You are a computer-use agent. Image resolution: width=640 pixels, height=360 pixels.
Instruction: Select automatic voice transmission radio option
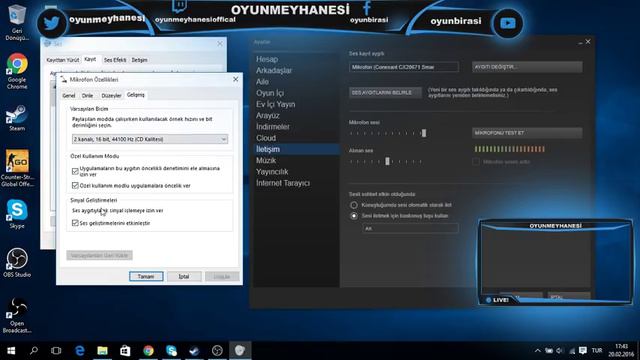click(354, 205)
